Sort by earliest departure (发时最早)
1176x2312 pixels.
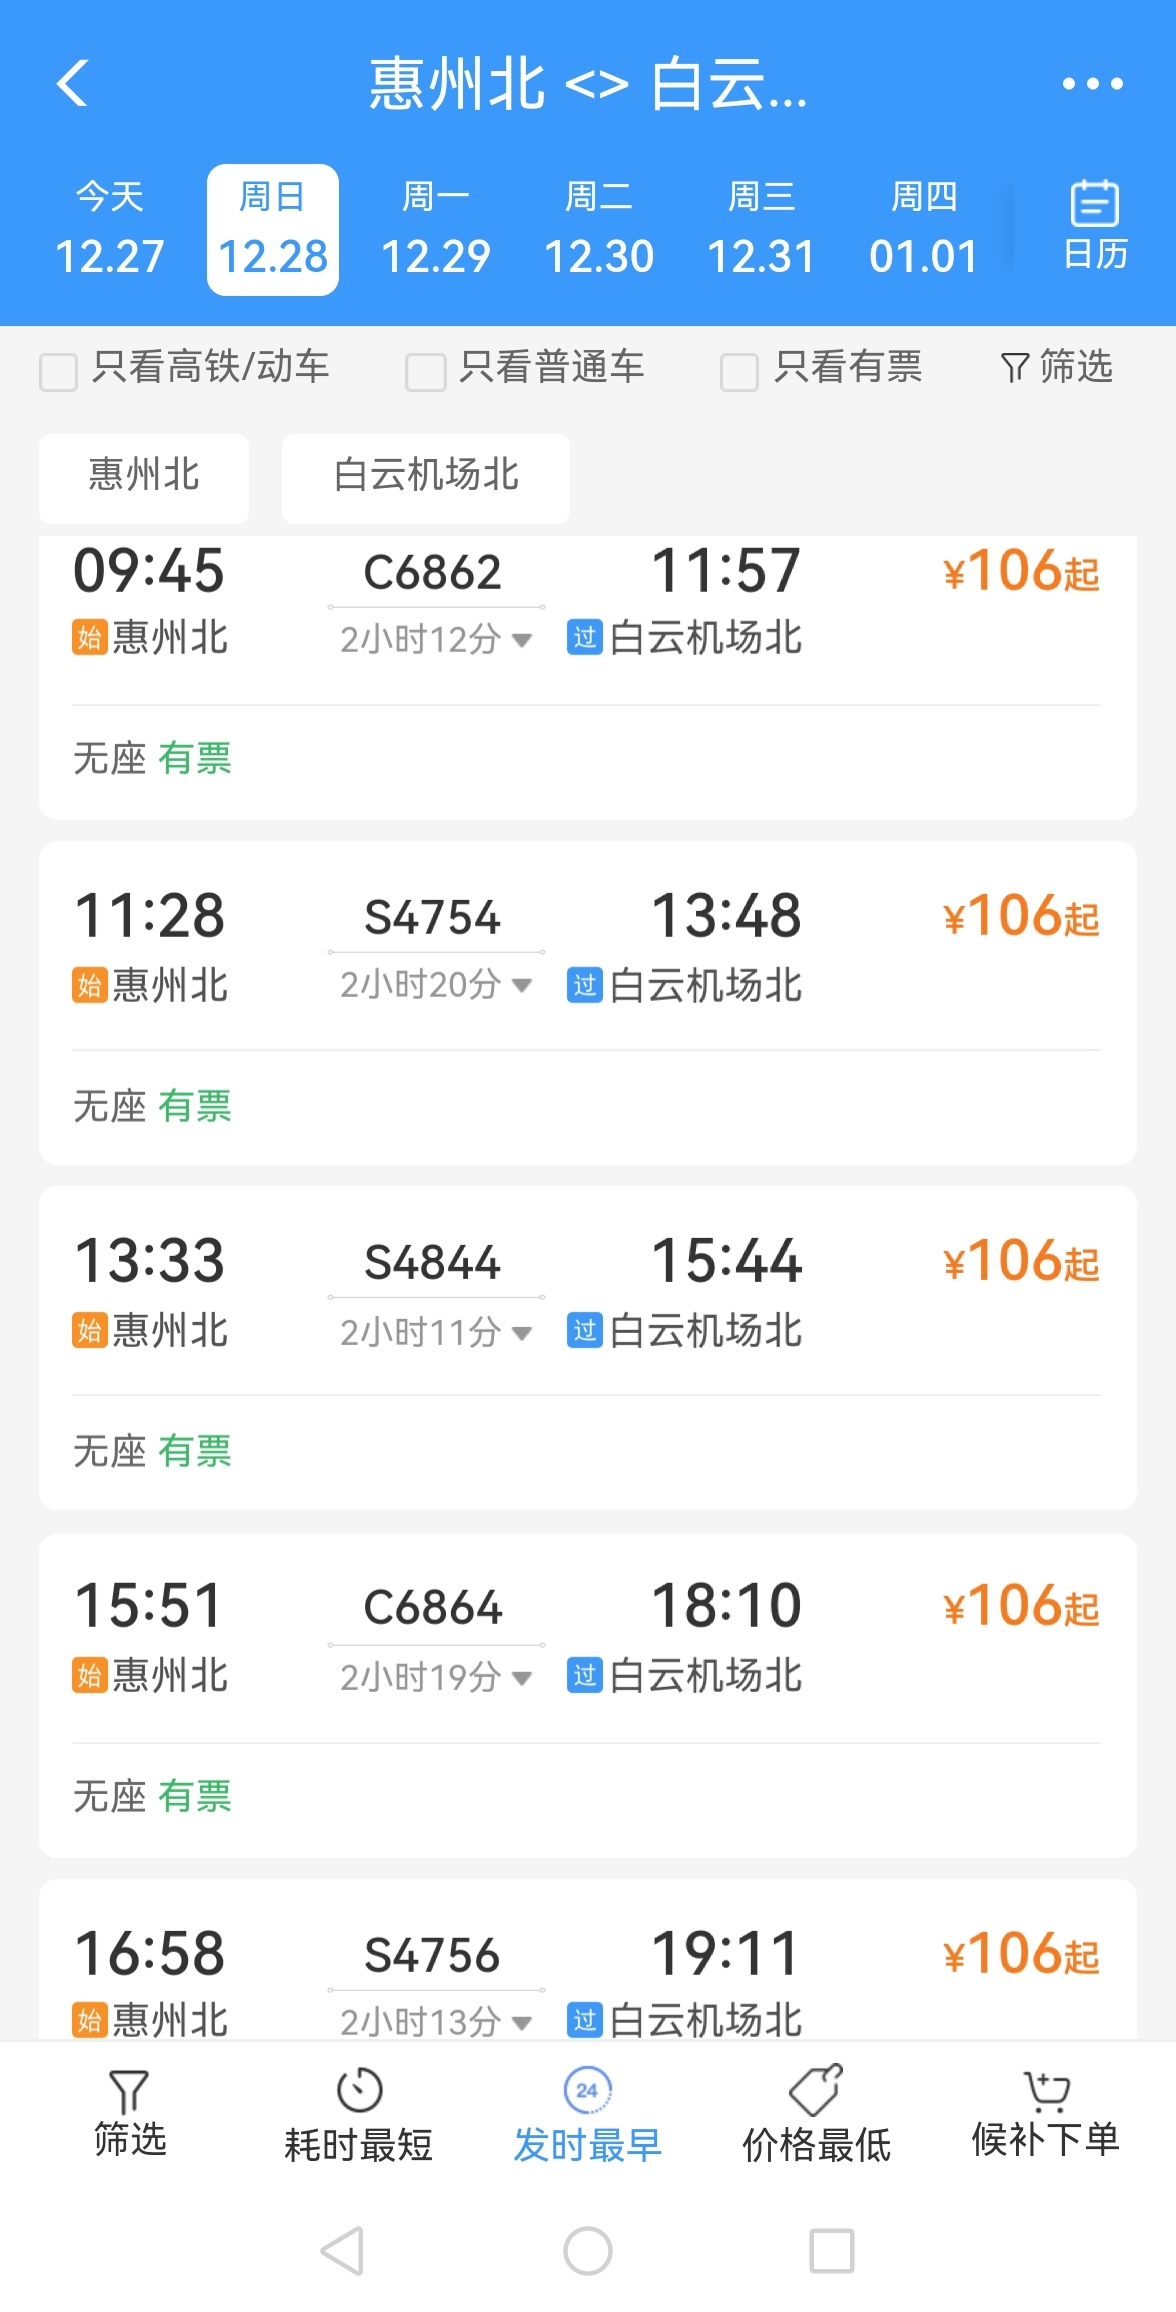(x=587, y=2114)
